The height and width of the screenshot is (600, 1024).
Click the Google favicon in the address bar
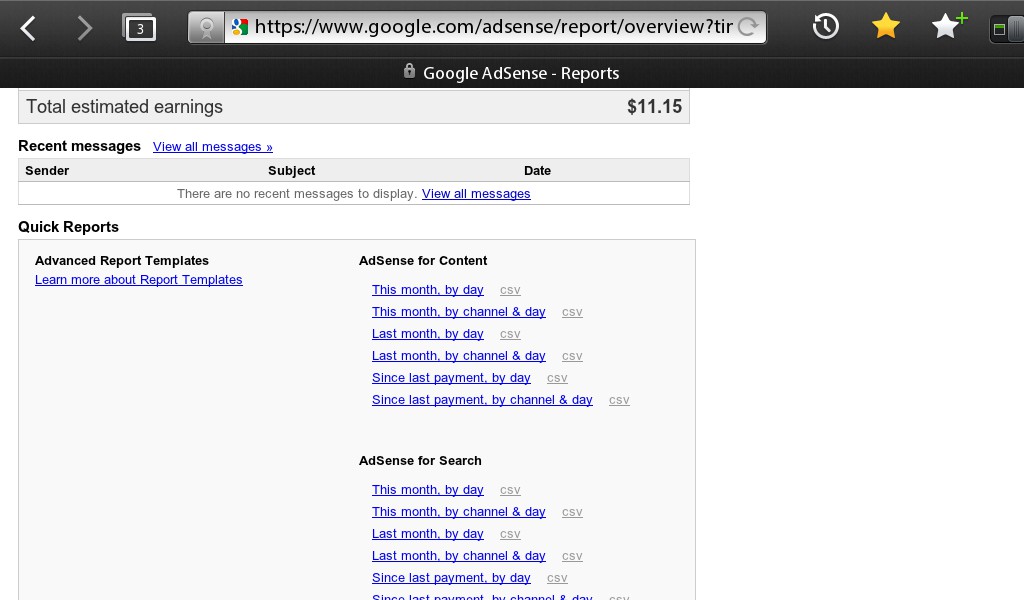click(x=240, y=27)
